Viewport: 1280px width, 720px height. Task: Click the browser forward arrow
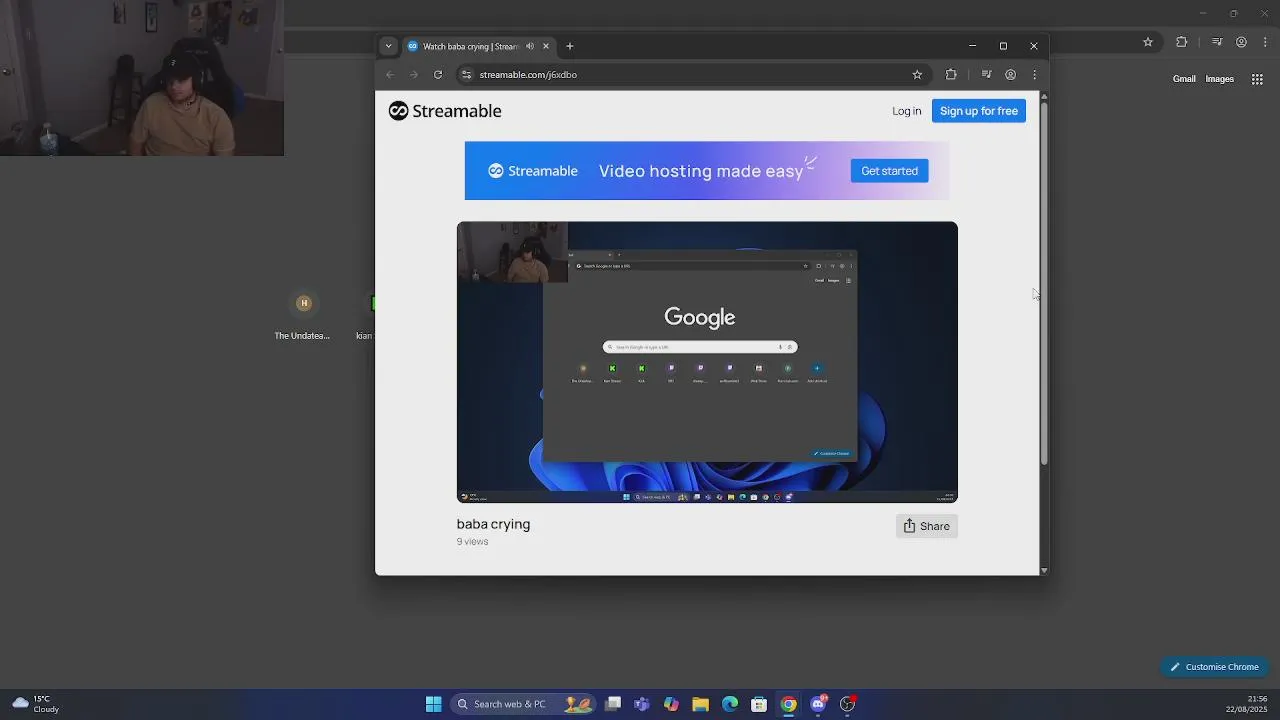point(414,75)
